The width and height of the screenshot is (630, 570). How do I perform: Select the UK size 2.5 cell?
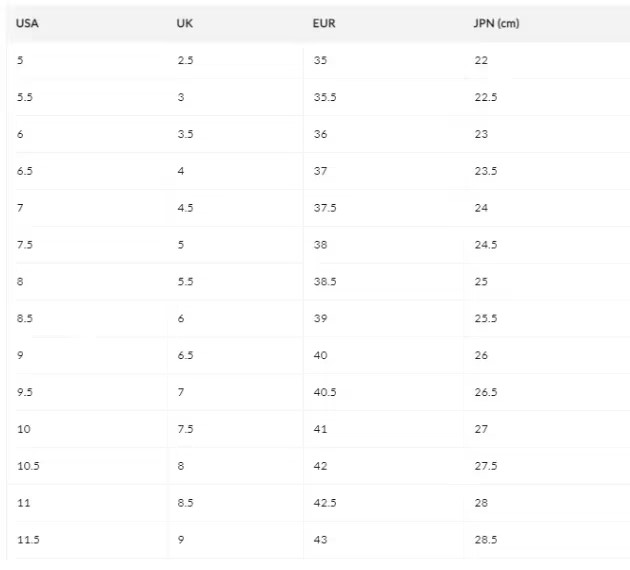pos(185,60)
